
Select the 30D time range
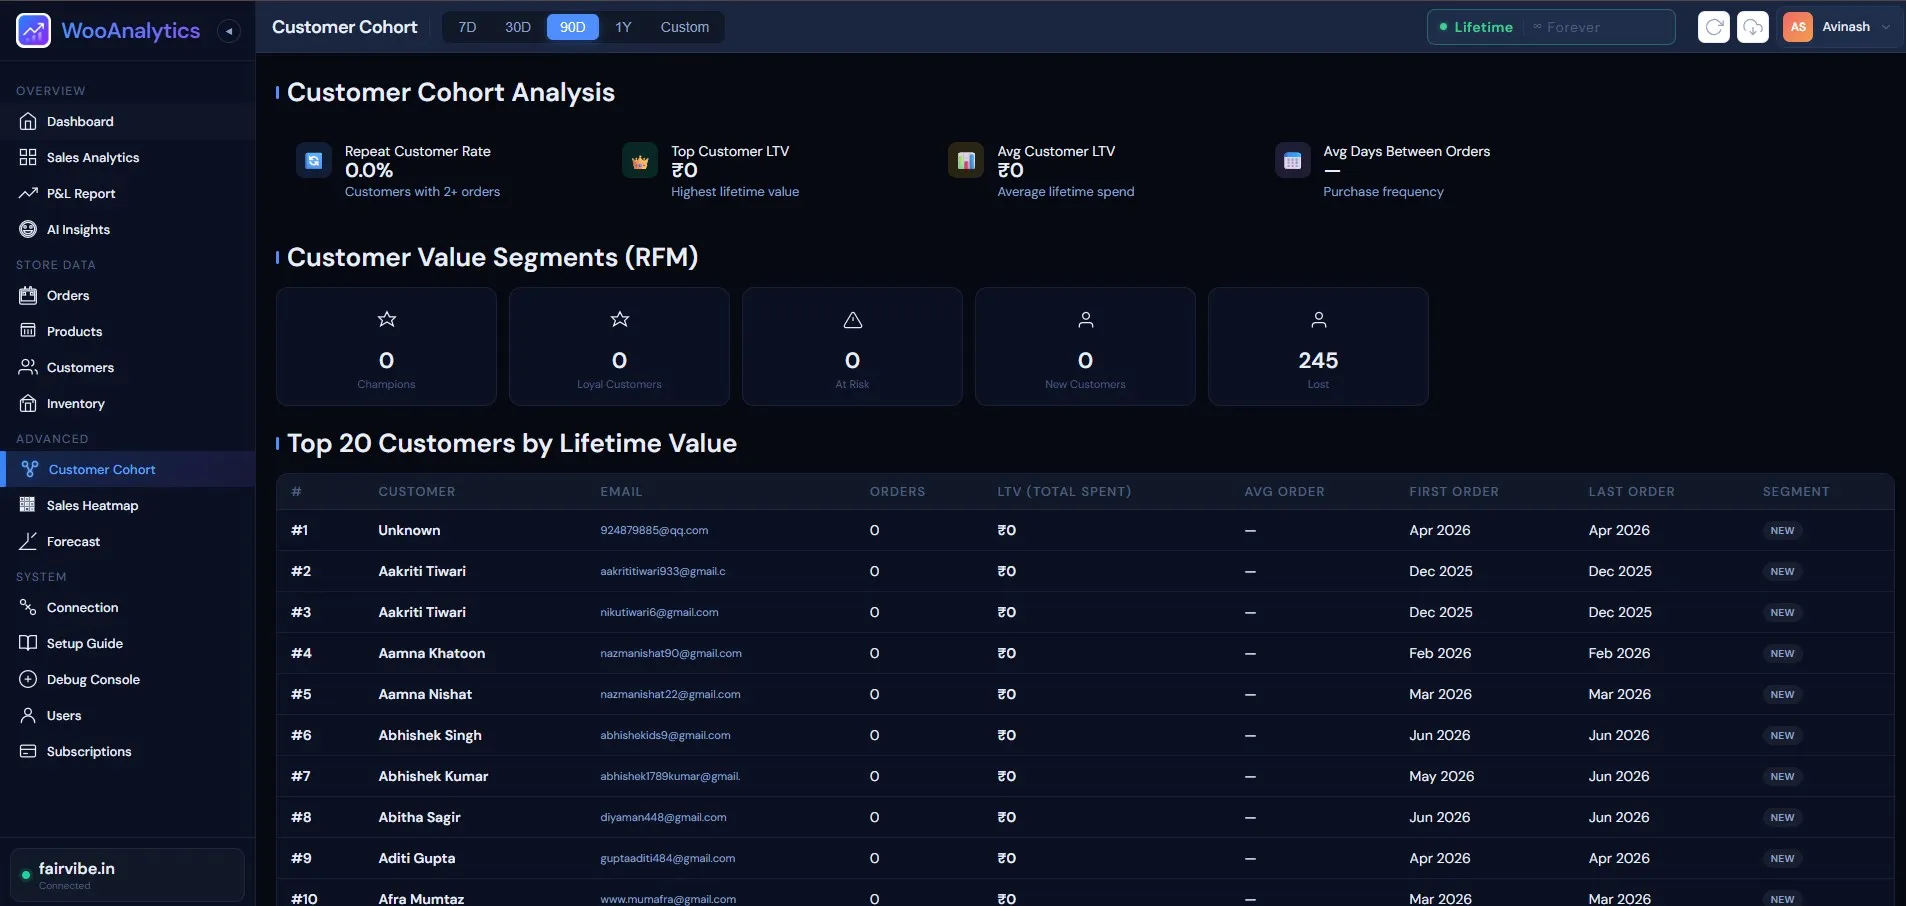point(518,27)
